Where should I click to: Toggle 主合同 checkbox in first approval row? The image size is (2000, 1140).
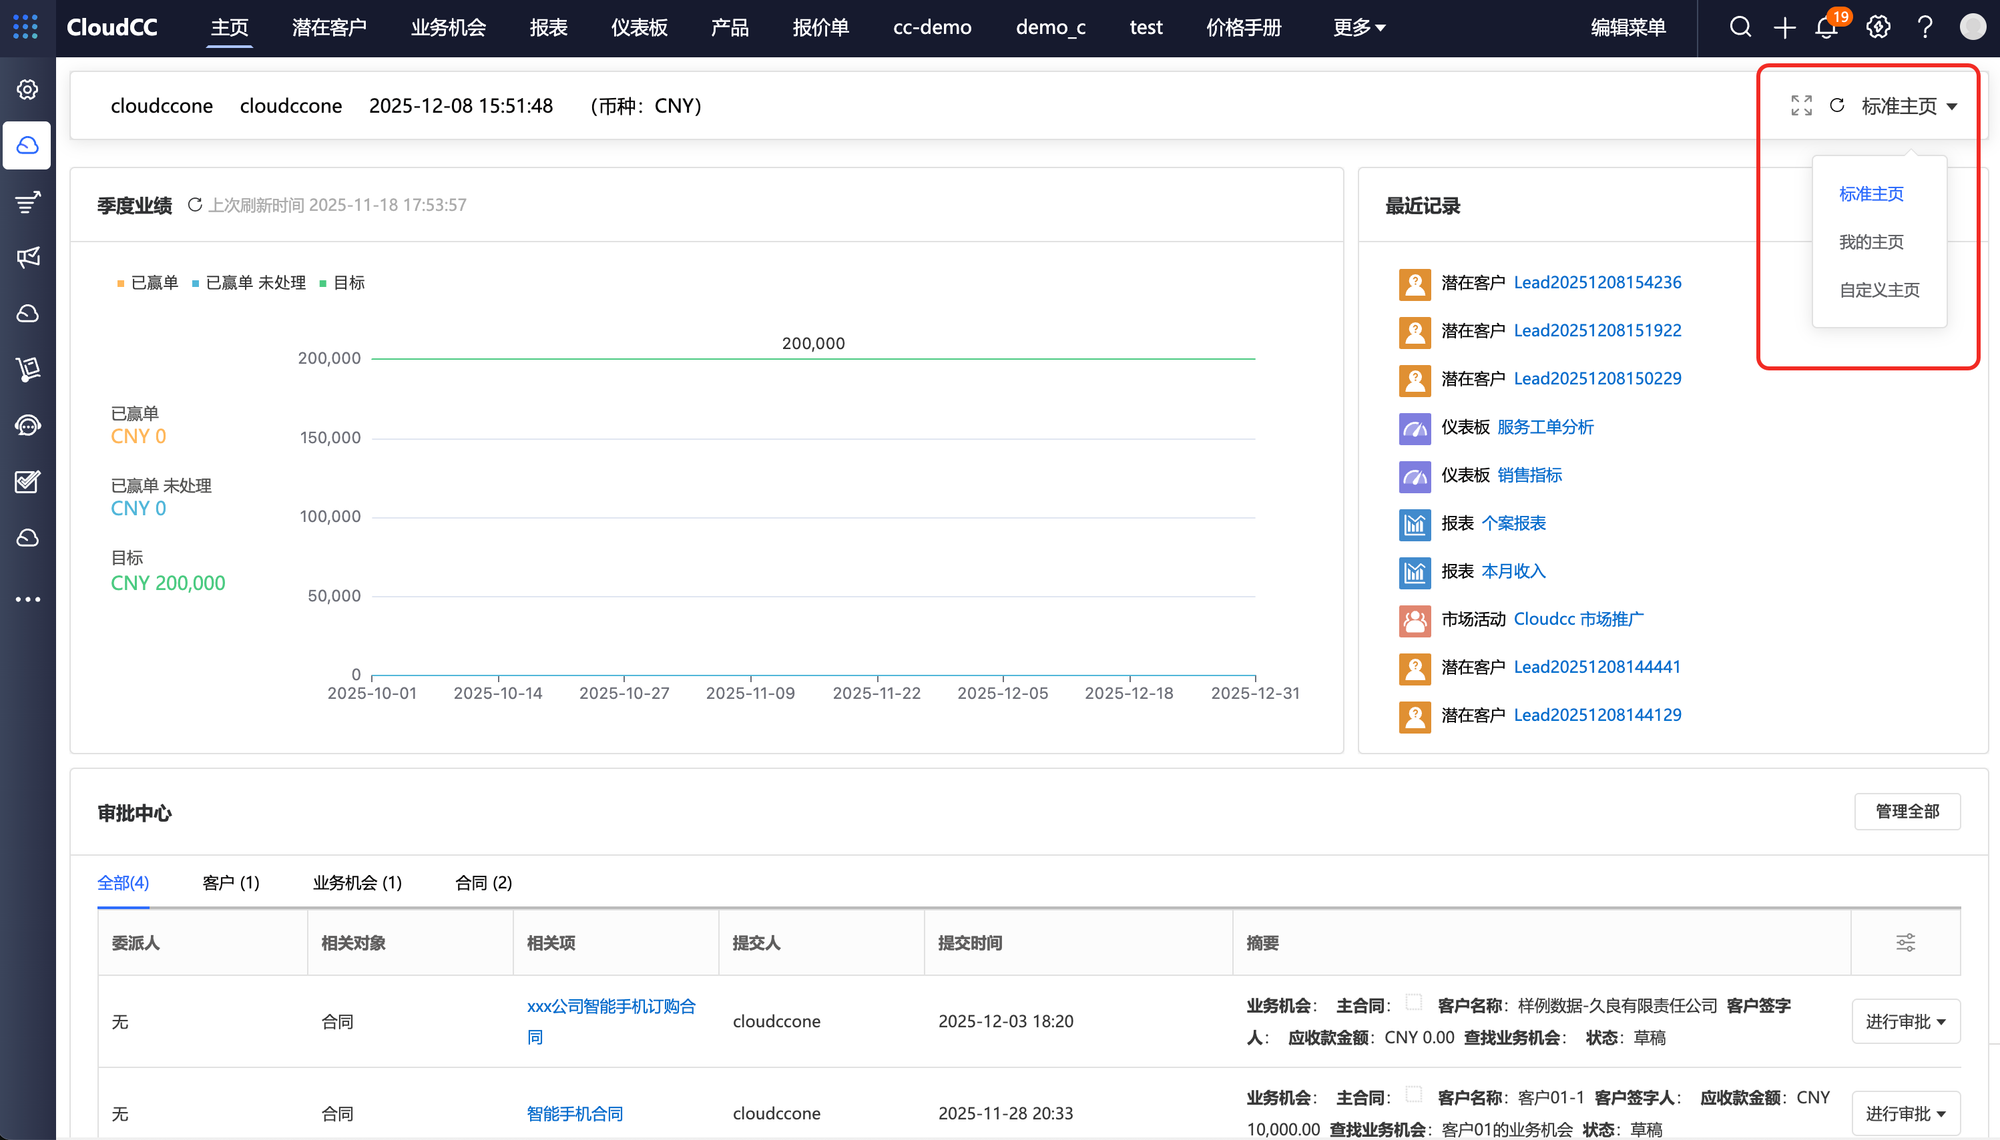[1413, 1002]
